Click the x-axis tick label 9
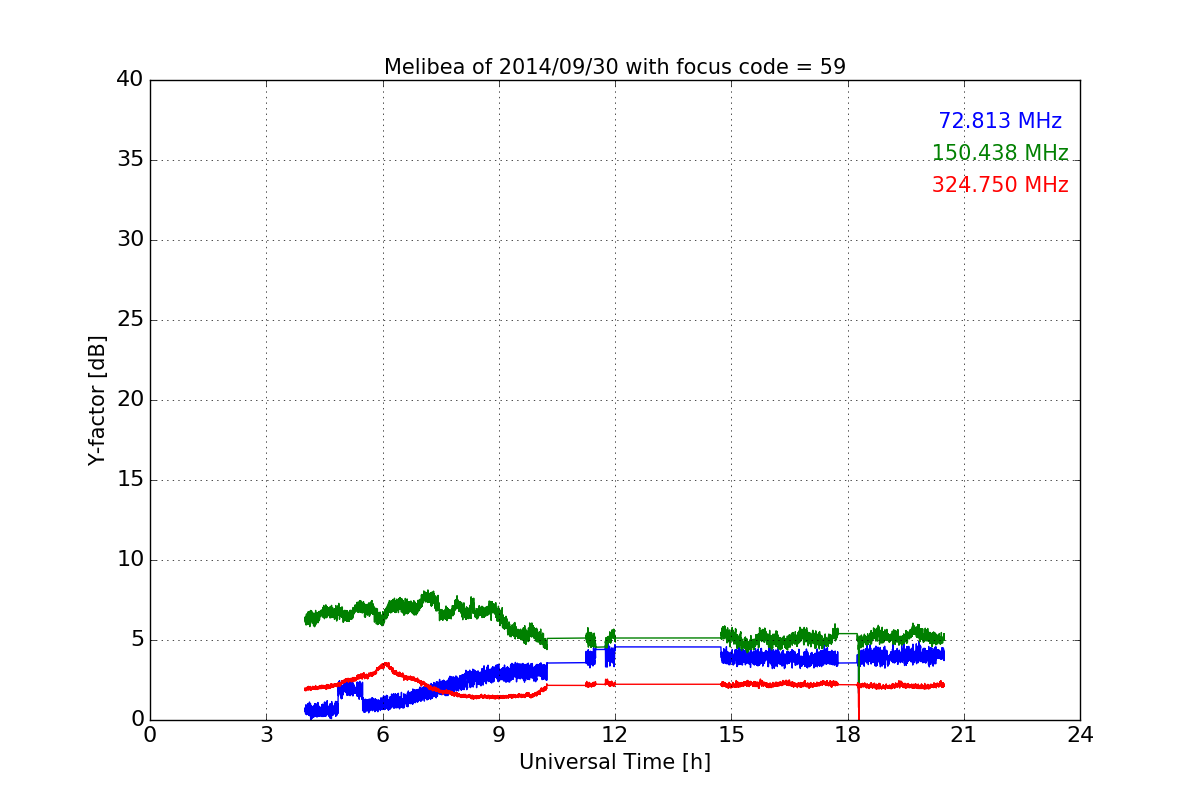Viewport: 1200px width, 800px height. click(x=499, y=734)
